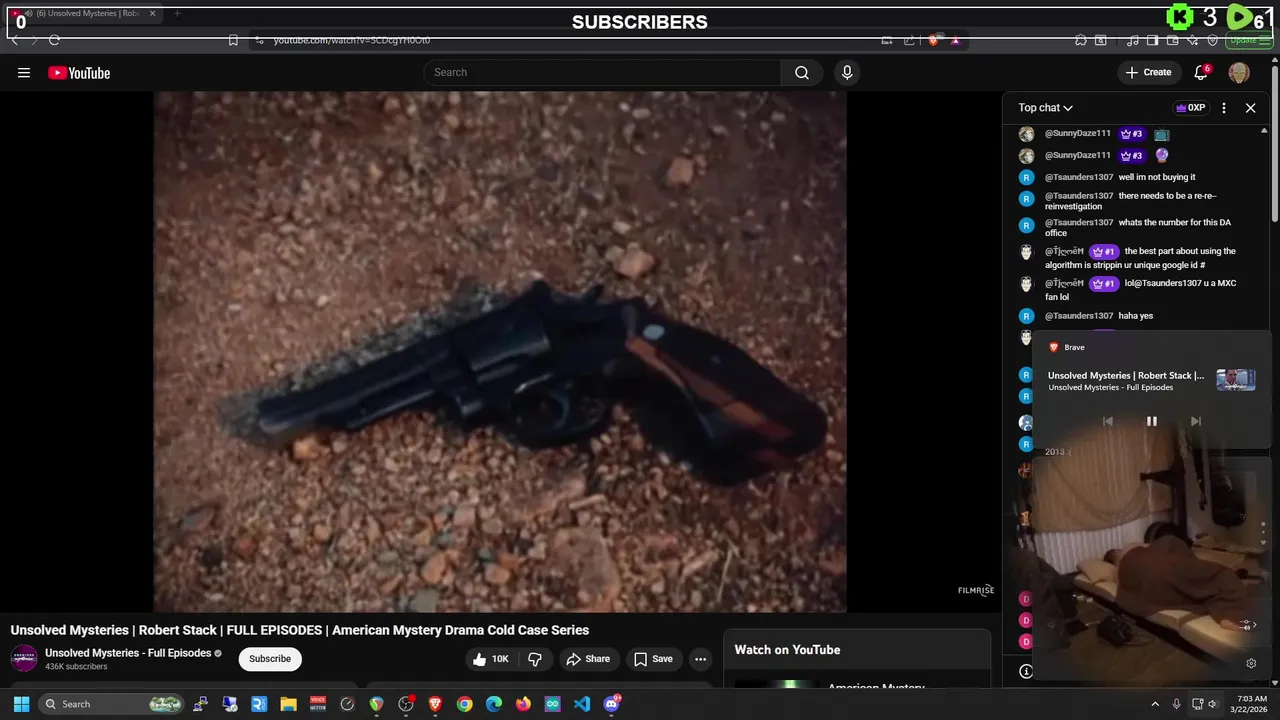The width and height of the screenshot is (1280, 720).
Task: Bookmark this page in address bar
Action: tap(233, 40)
